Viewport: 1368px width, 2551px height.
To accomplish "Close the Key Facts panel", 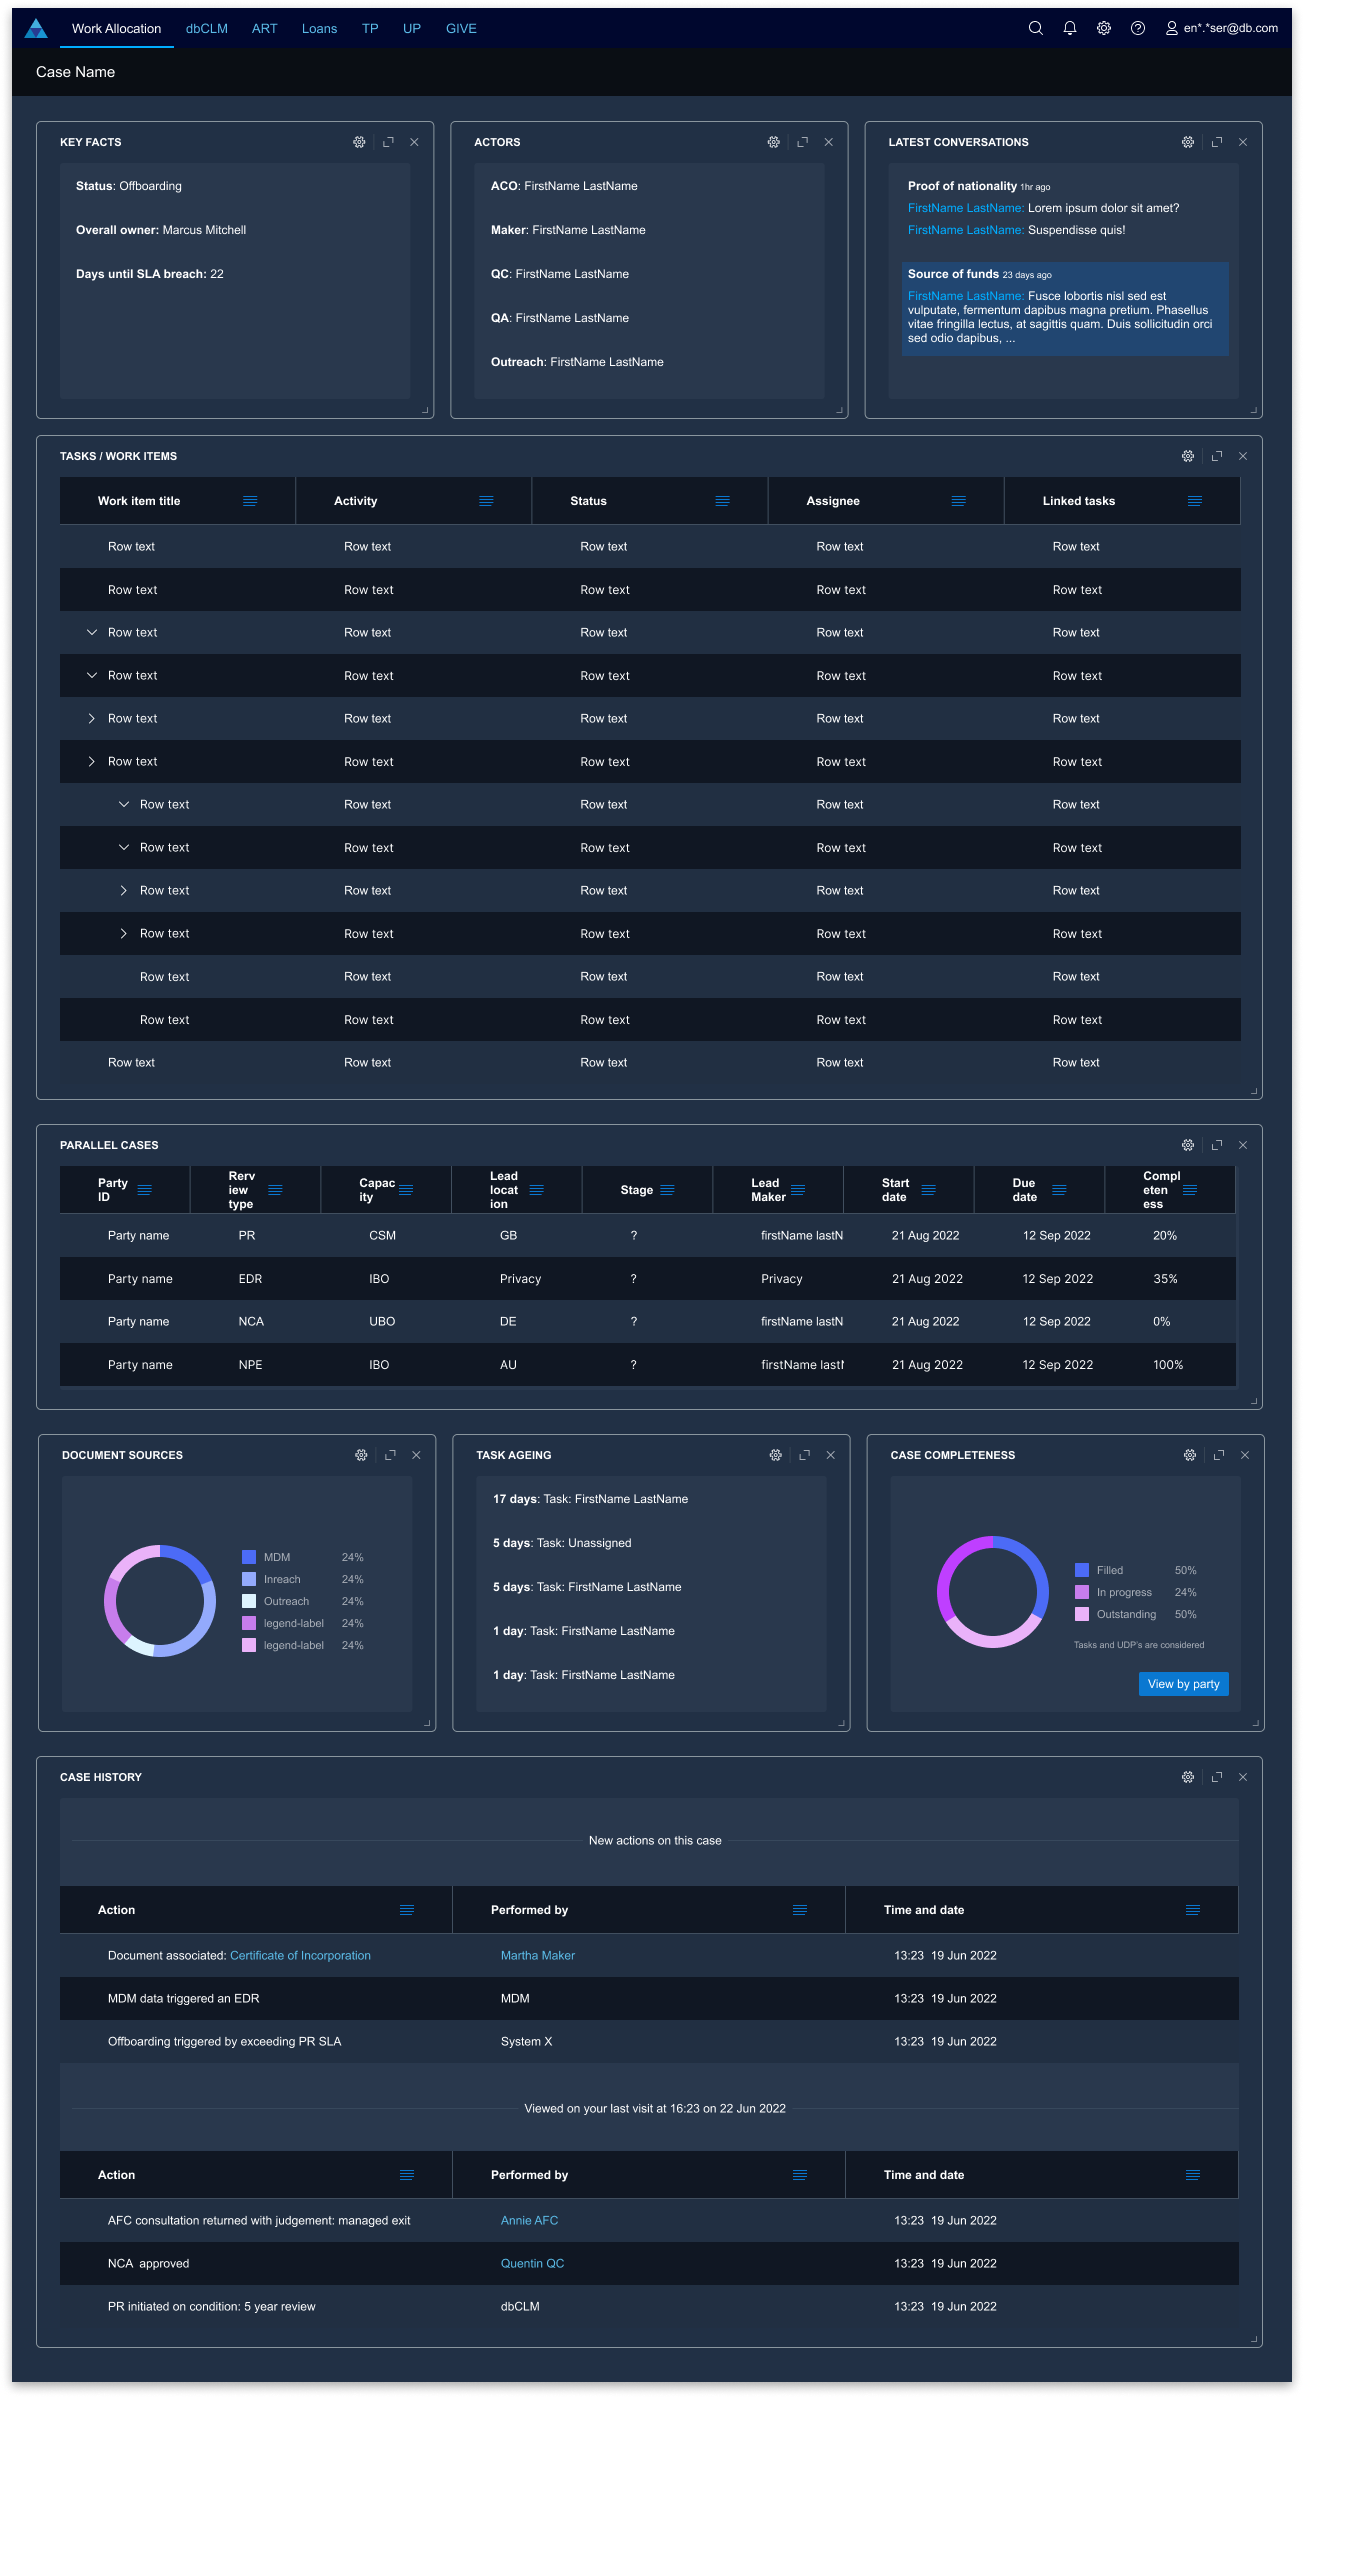I will click(414, 142).
